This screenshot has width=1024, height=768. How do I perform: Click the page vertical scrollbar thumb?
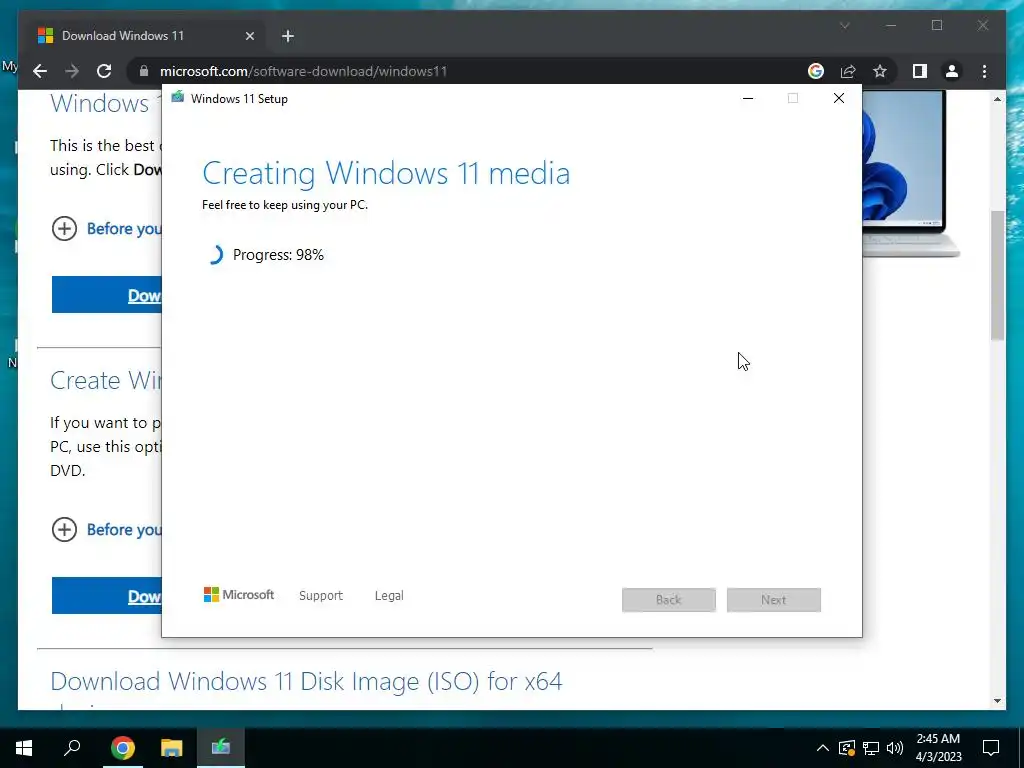(997, 274)
